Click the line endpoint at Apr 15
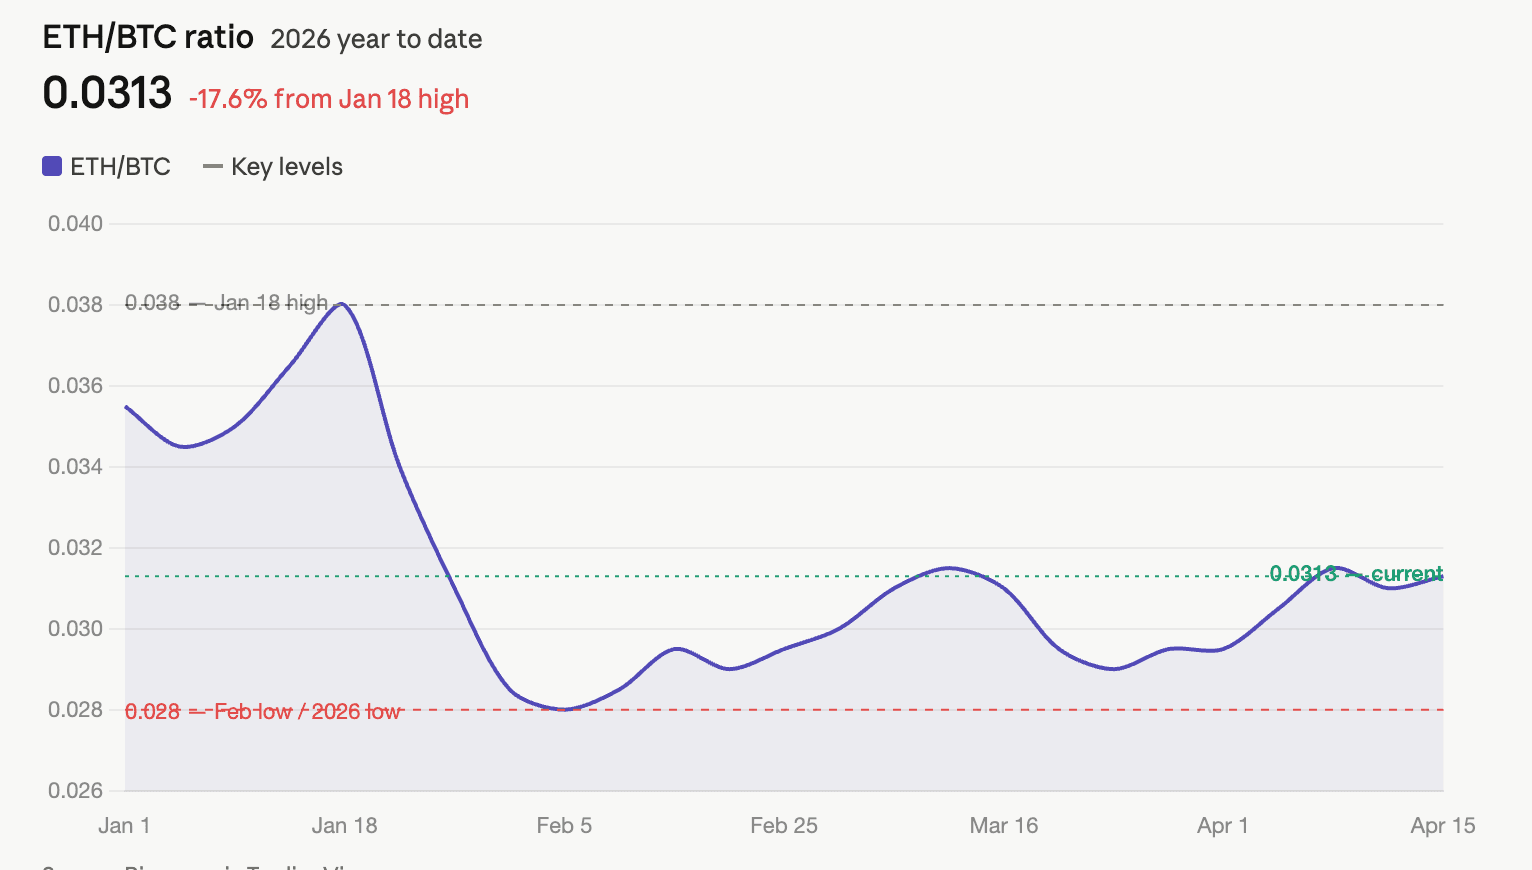 click(1442, 576)
